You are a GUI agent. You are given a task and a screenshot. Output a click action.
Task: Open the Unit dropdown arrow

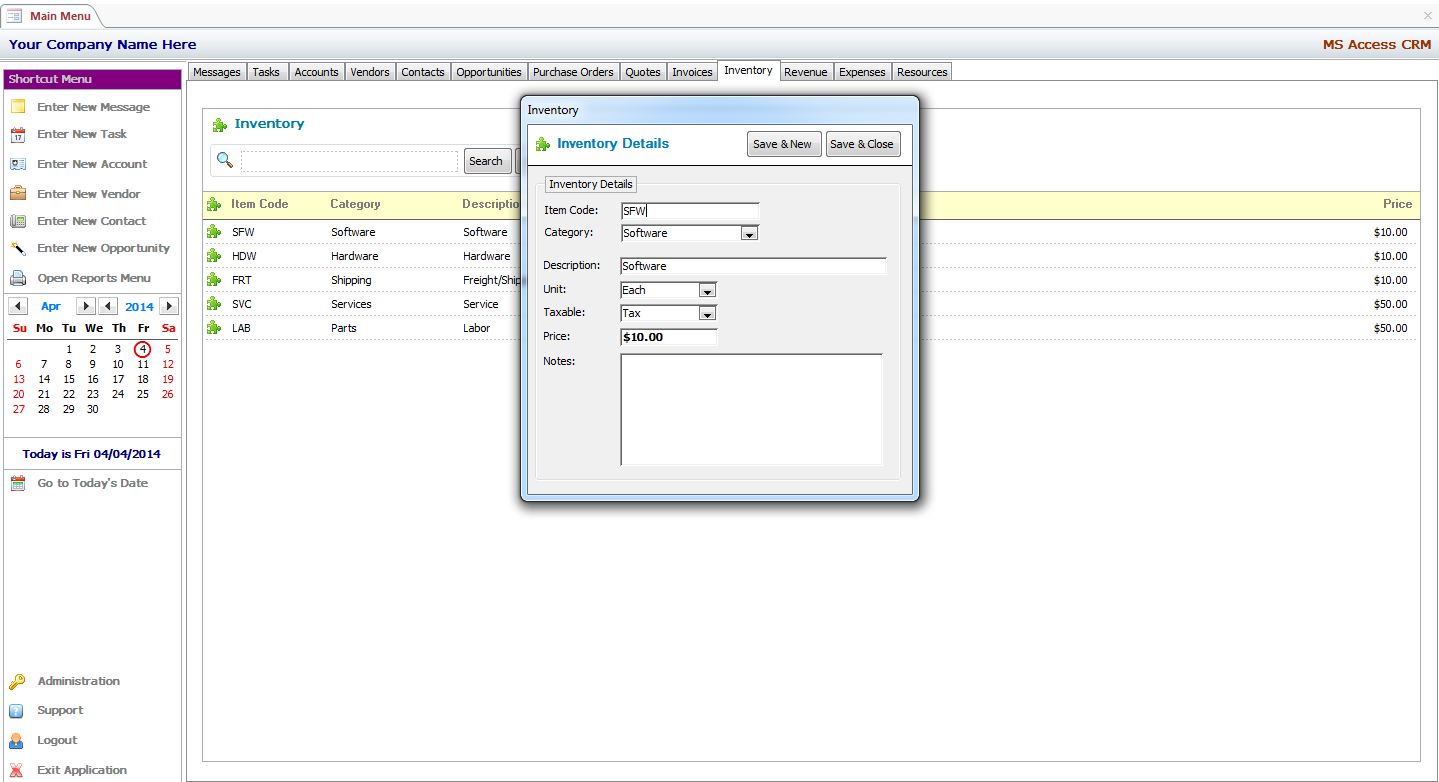click(707, 291)
